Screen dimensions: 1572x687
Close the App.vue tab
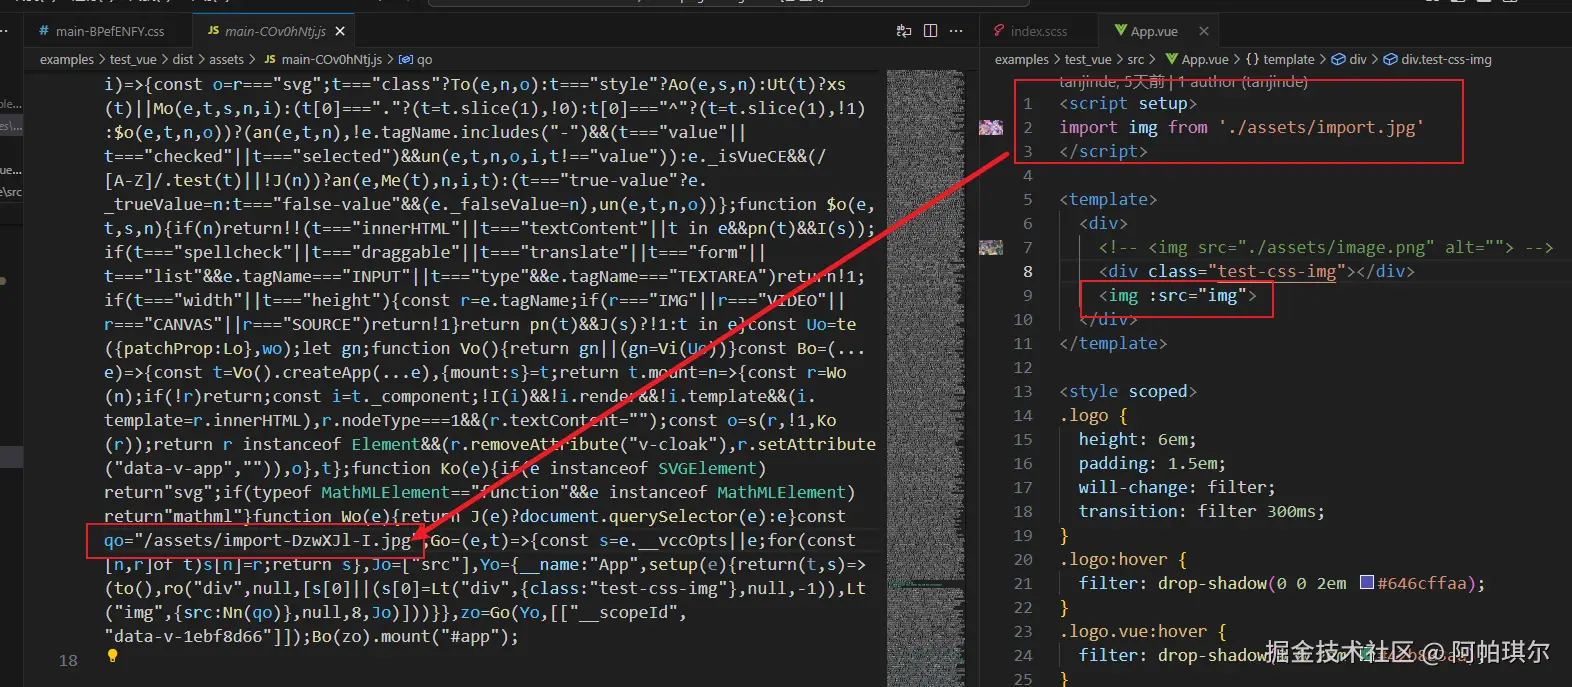pos(1204,31)
